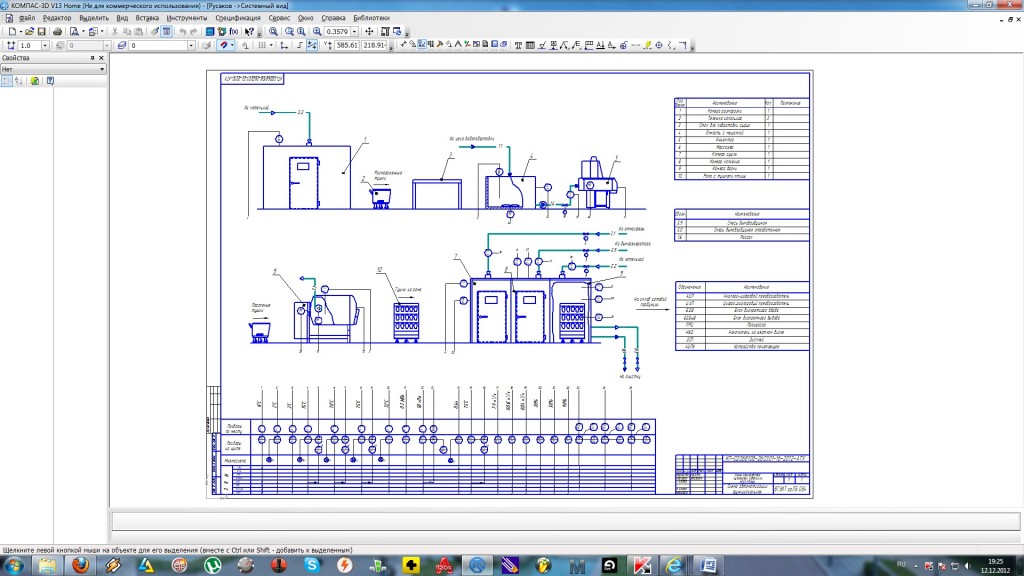Open the grid settings dropdown arrow
This screenshot has width=1024, height=576.
pos(271,45)
